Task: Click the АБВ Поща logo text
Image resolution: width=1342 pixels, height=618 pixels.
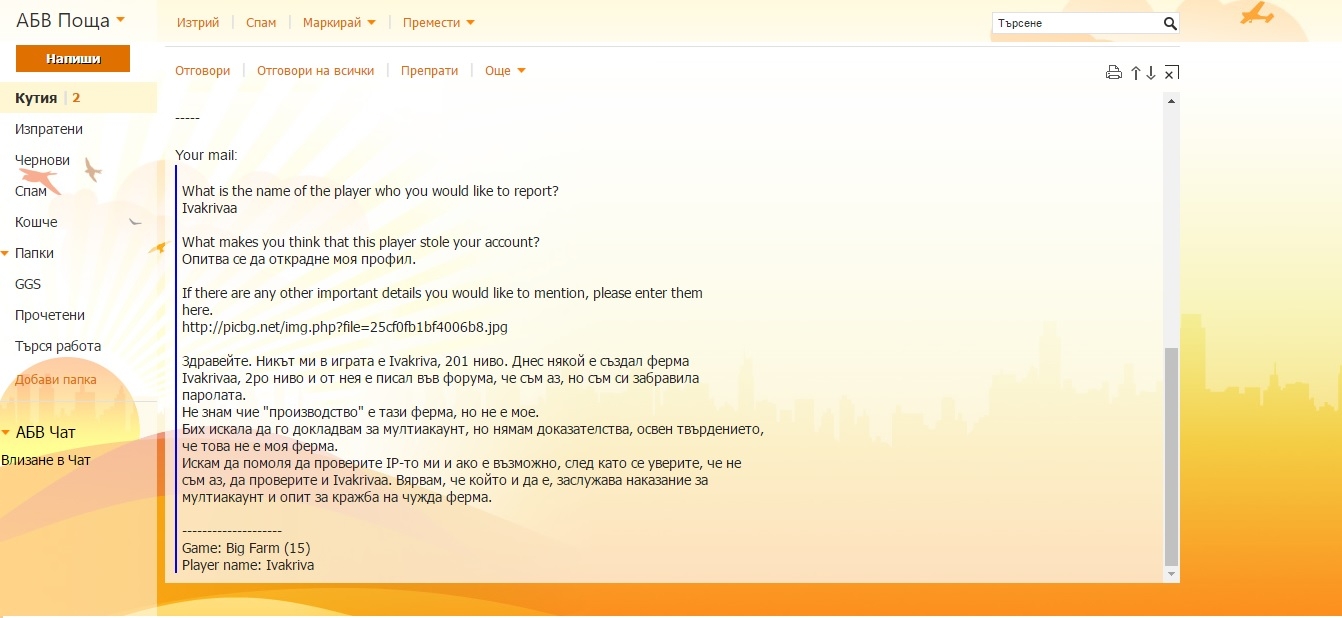Action: tap(63, 19)
